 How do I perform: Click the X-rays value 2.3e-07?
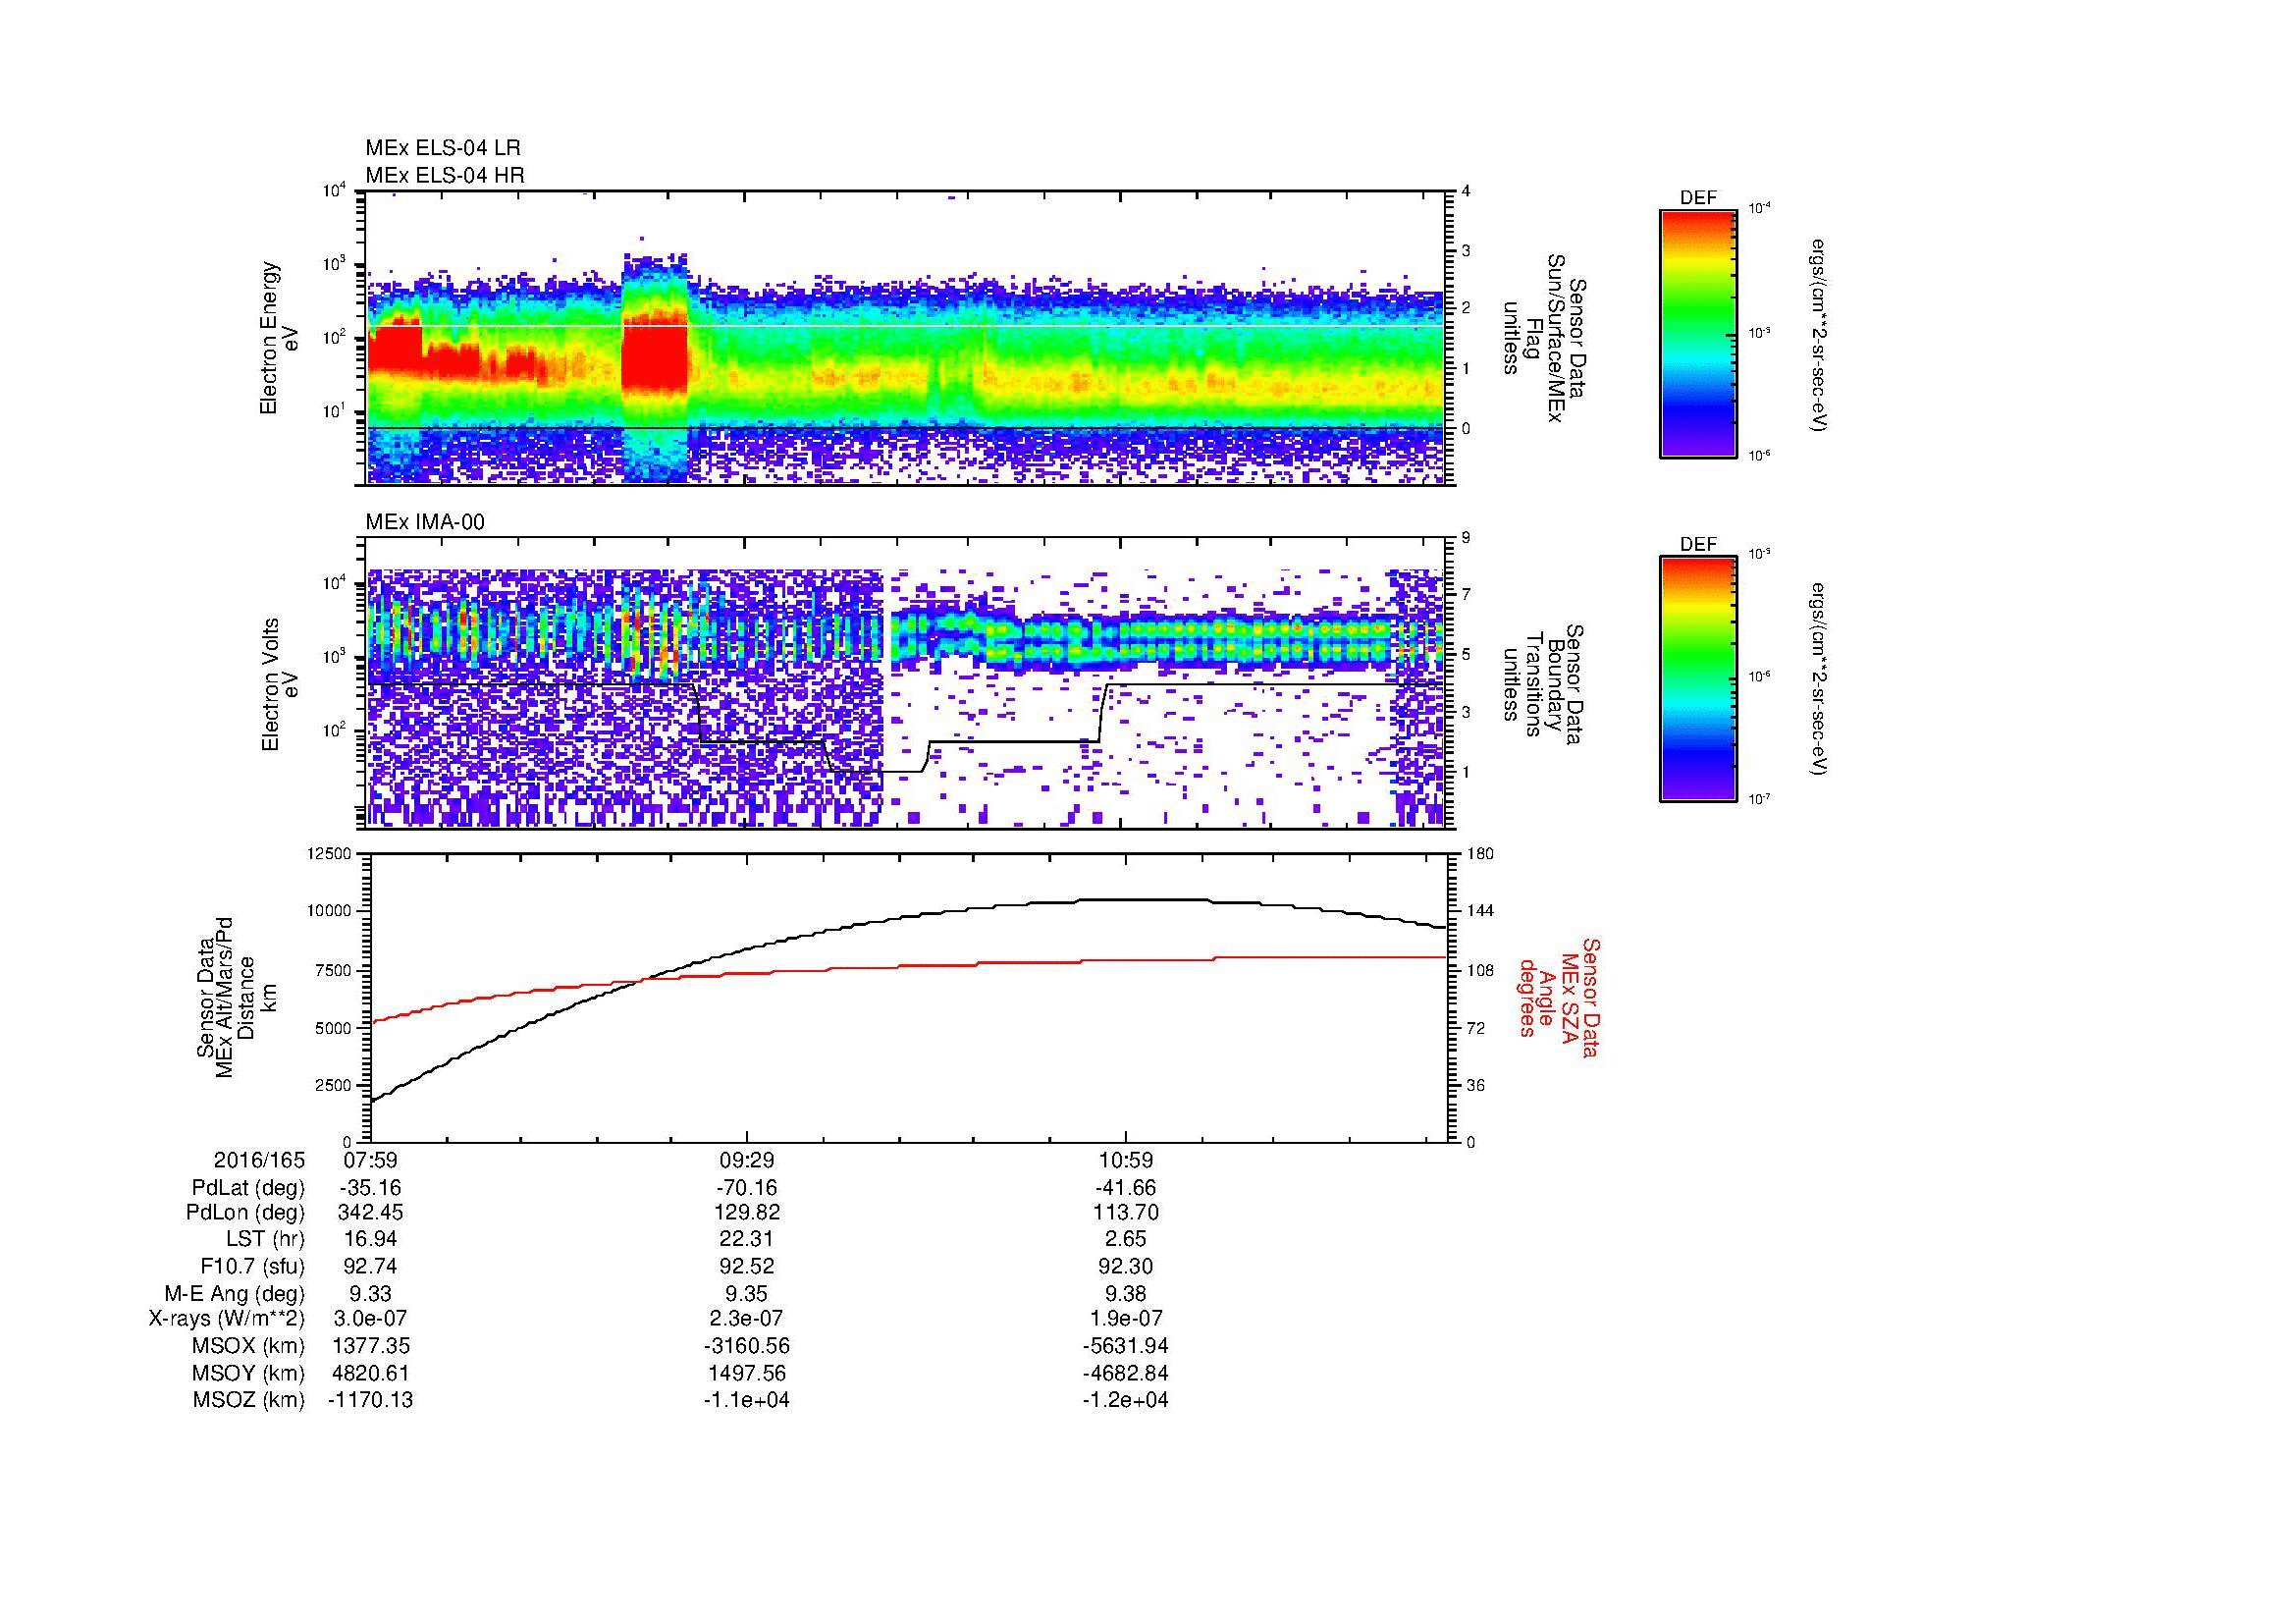[x=747, y=1319]
